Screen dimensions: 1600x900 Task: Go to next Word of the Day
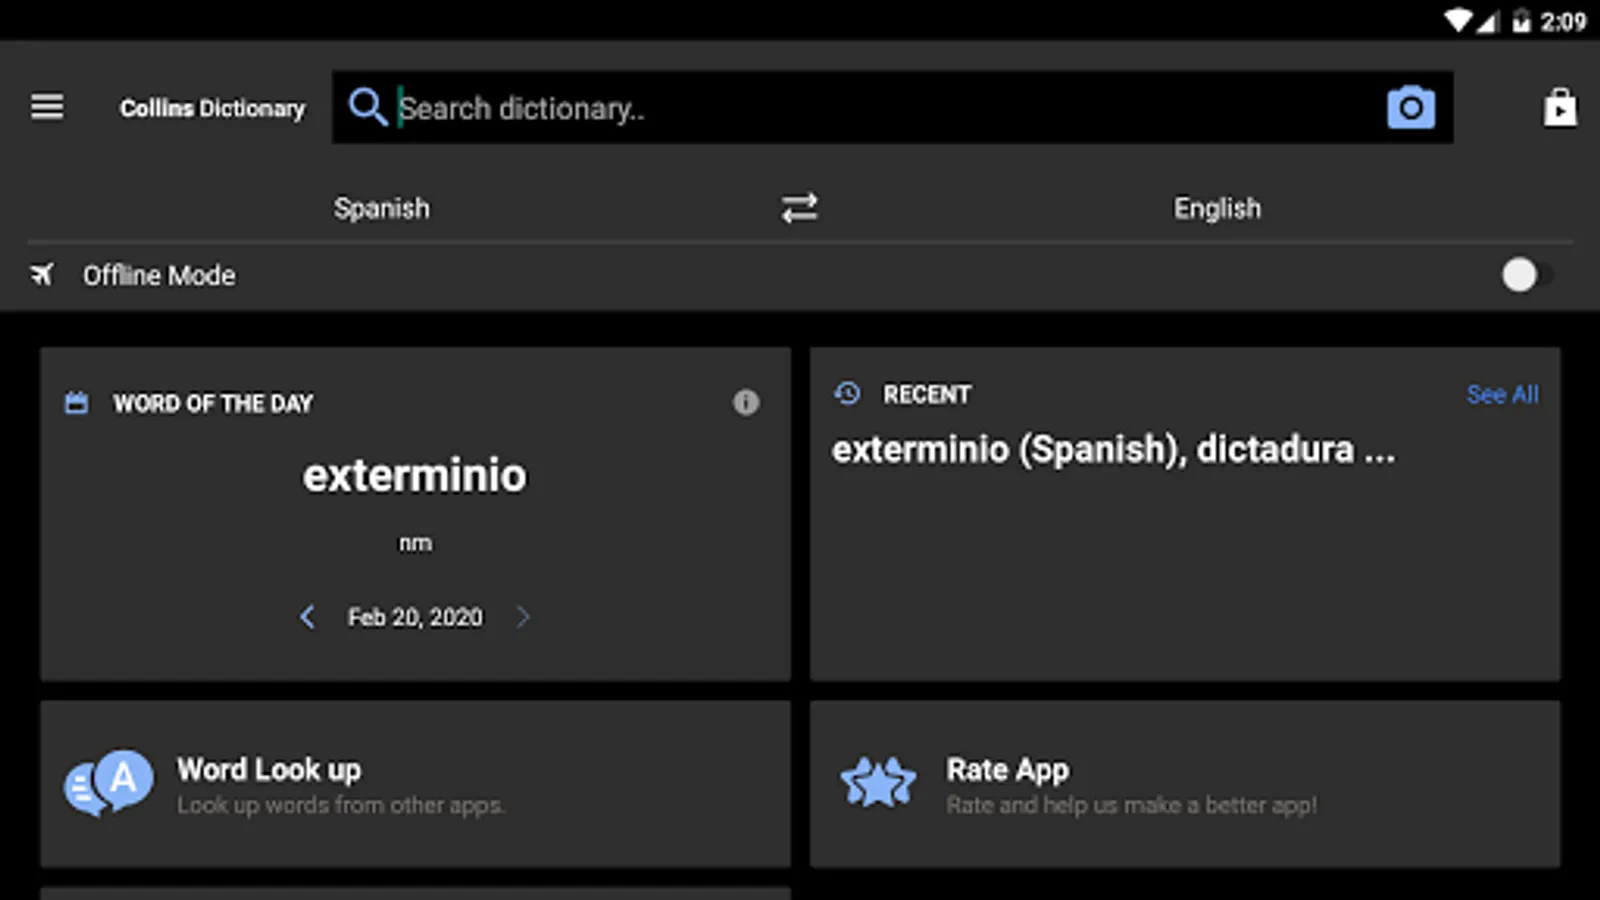click(522, 617)
